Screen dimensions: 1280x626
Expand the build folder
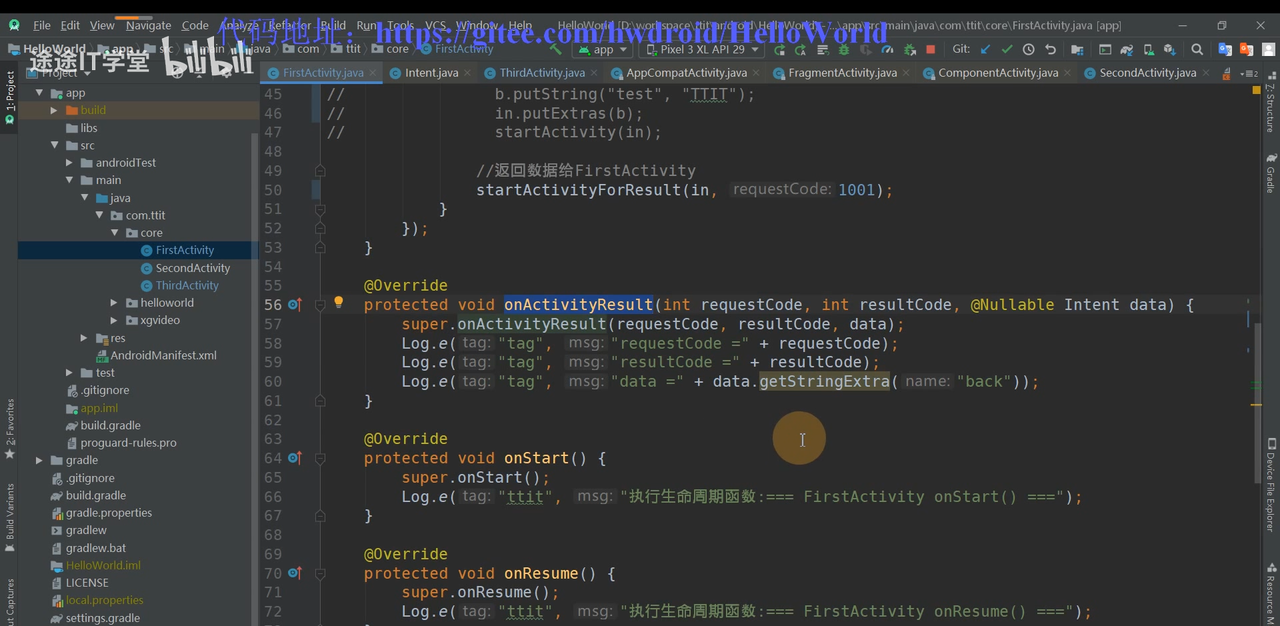click(55, 110)
